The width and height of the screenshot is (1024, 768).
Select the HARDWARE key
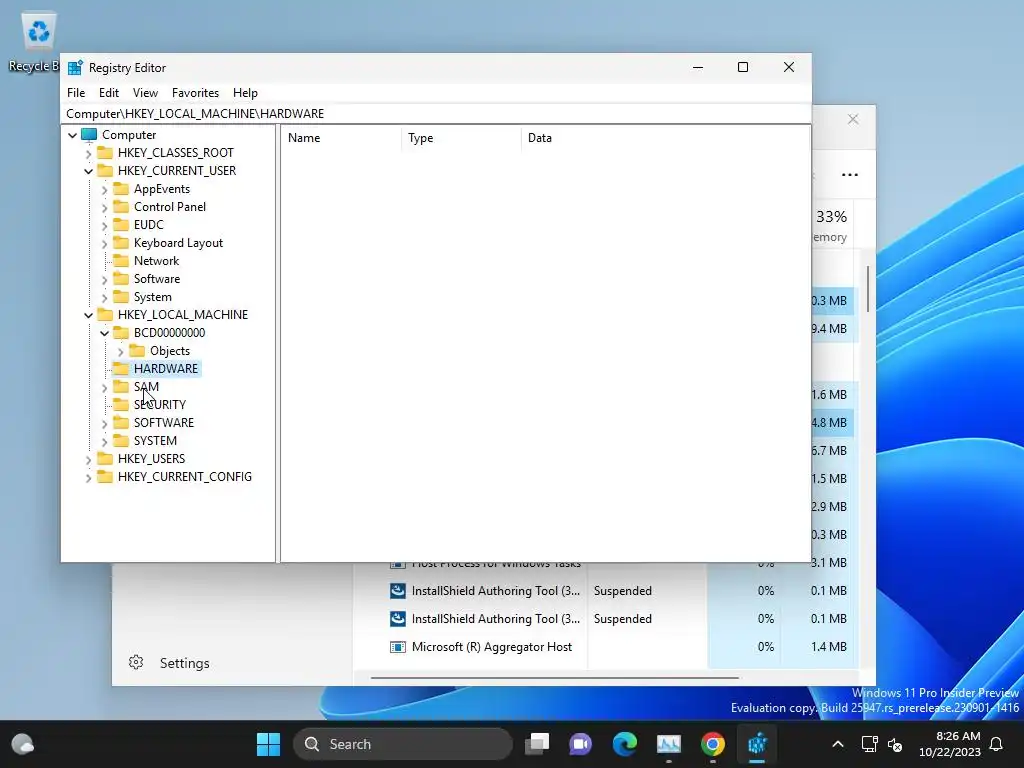click(165, 369)
